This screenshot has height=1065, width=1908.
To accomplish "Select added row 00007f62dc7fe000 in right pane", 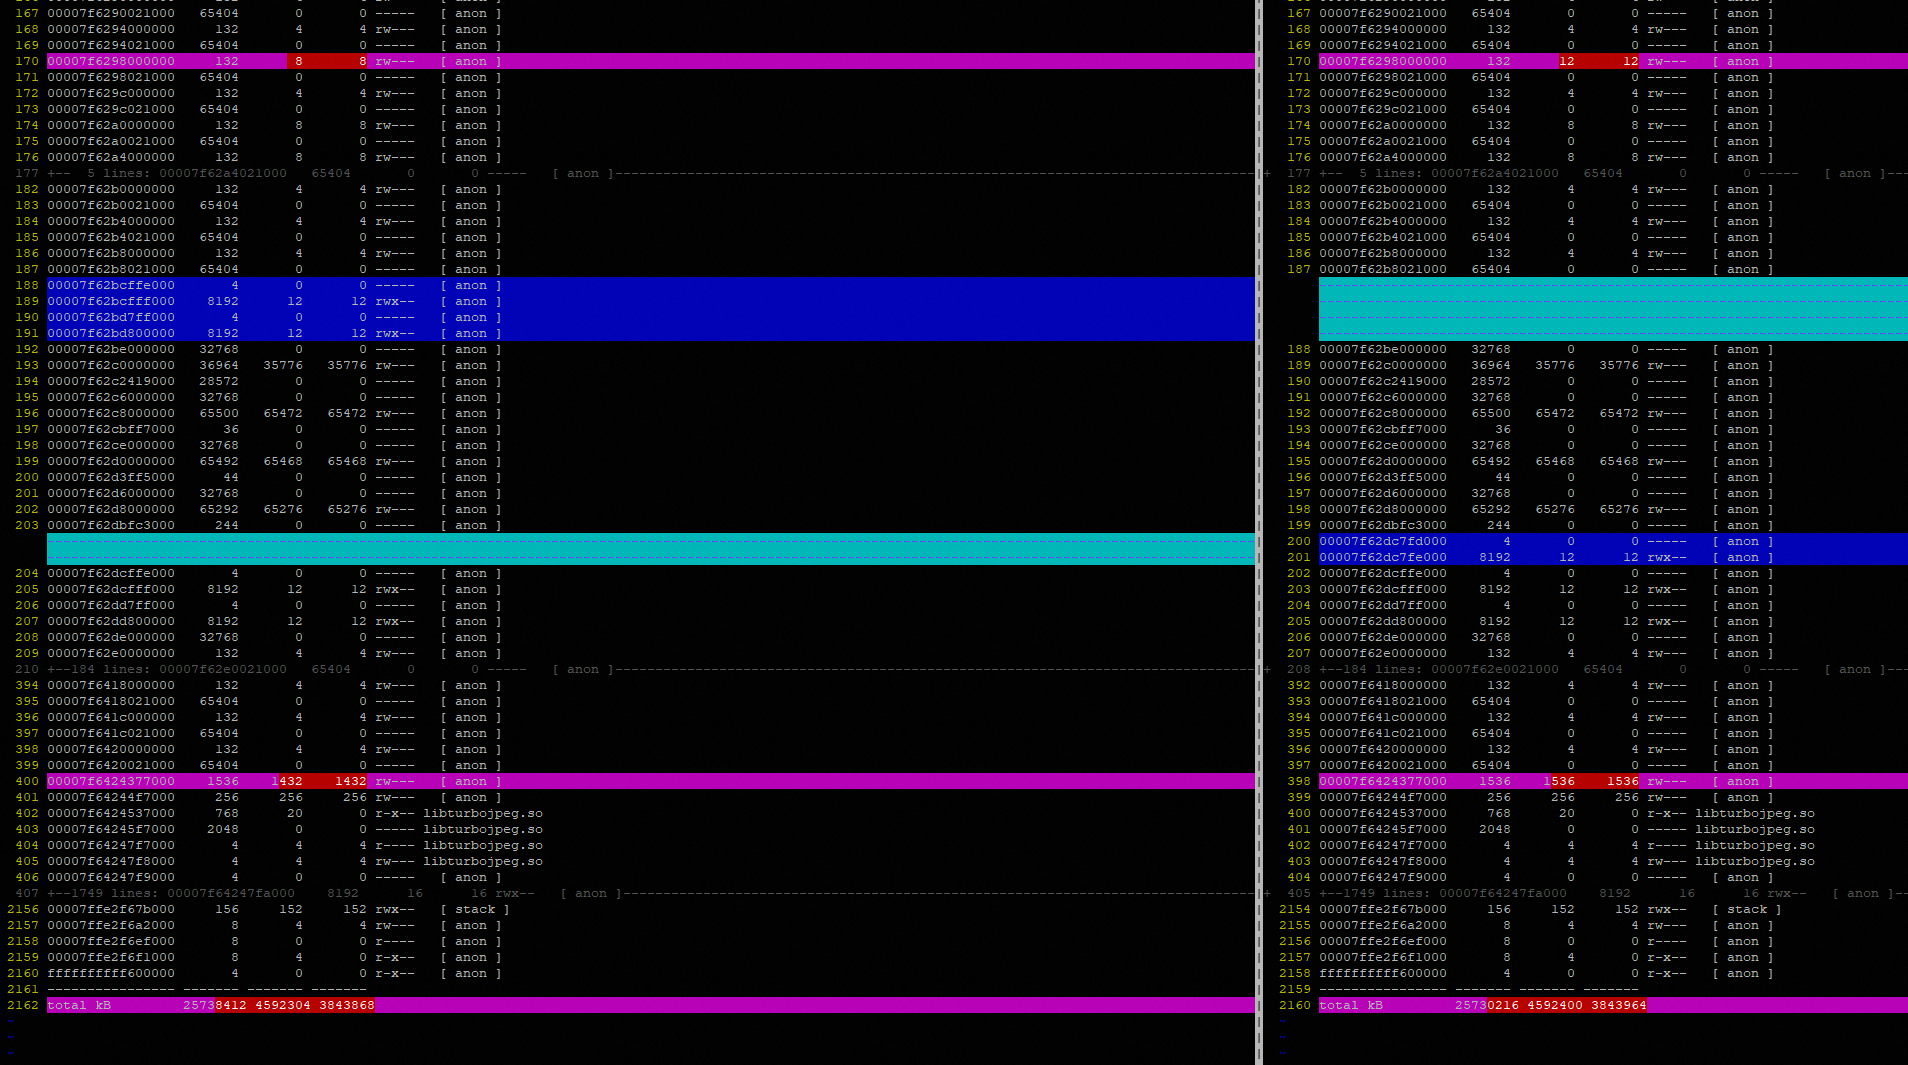I will 1613,557.
